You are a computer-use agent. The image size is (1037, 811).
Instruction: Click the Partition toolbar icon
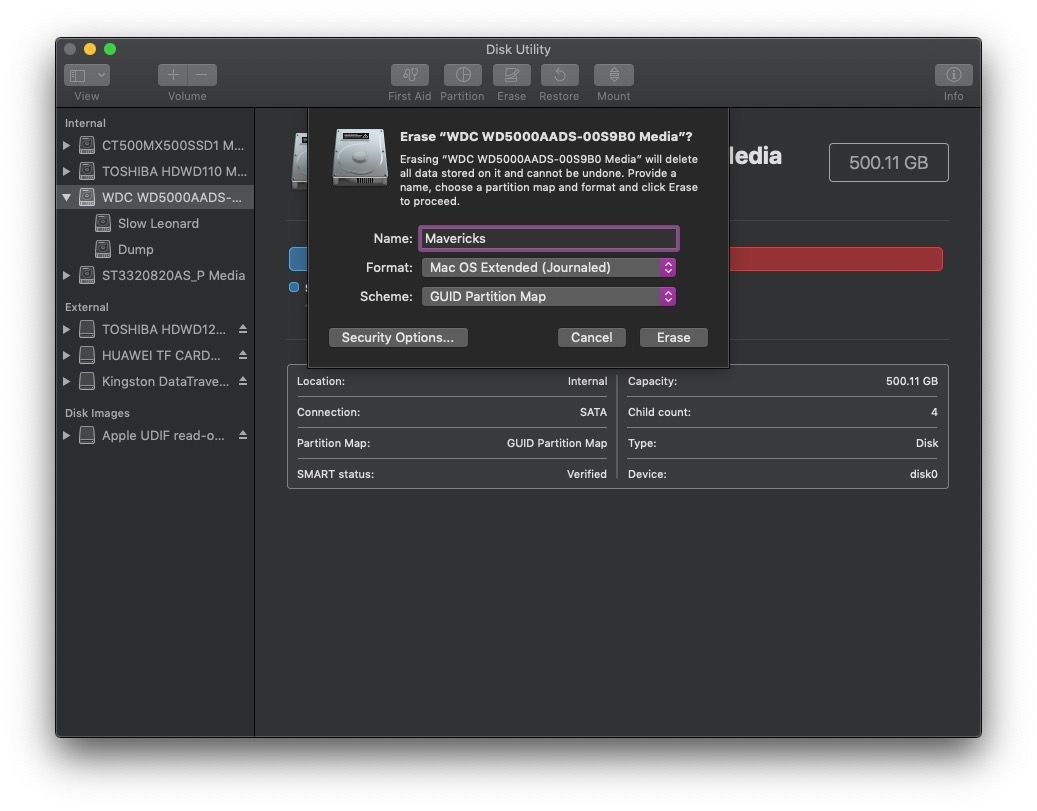click(x=462, y=76)
